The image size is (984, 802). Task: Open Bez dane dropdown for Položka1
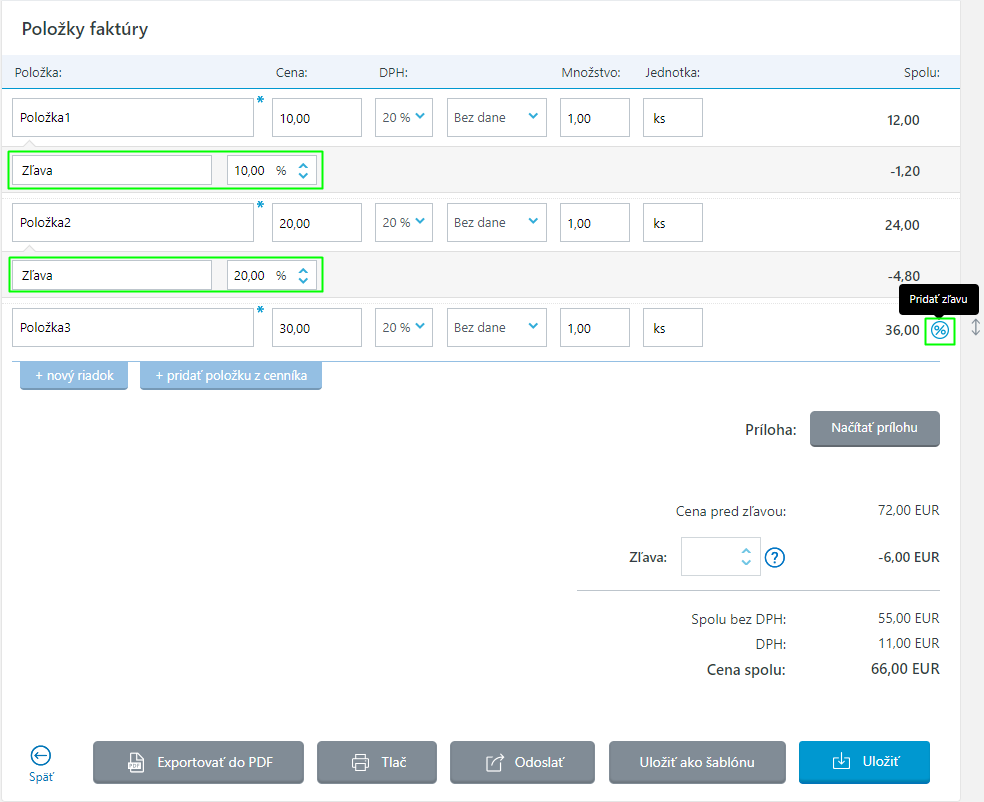tap(496, 117)
